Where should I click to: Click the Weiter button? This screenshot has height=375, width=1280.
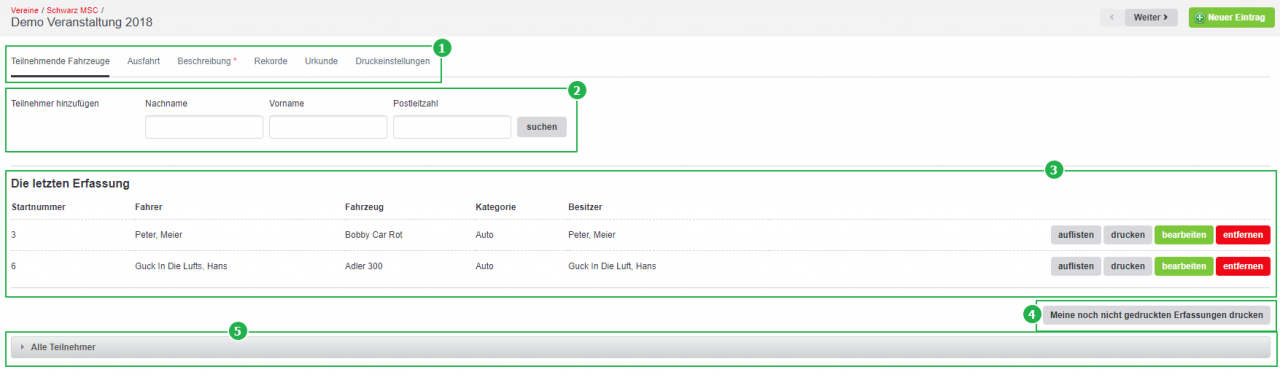click(1151, 17)
